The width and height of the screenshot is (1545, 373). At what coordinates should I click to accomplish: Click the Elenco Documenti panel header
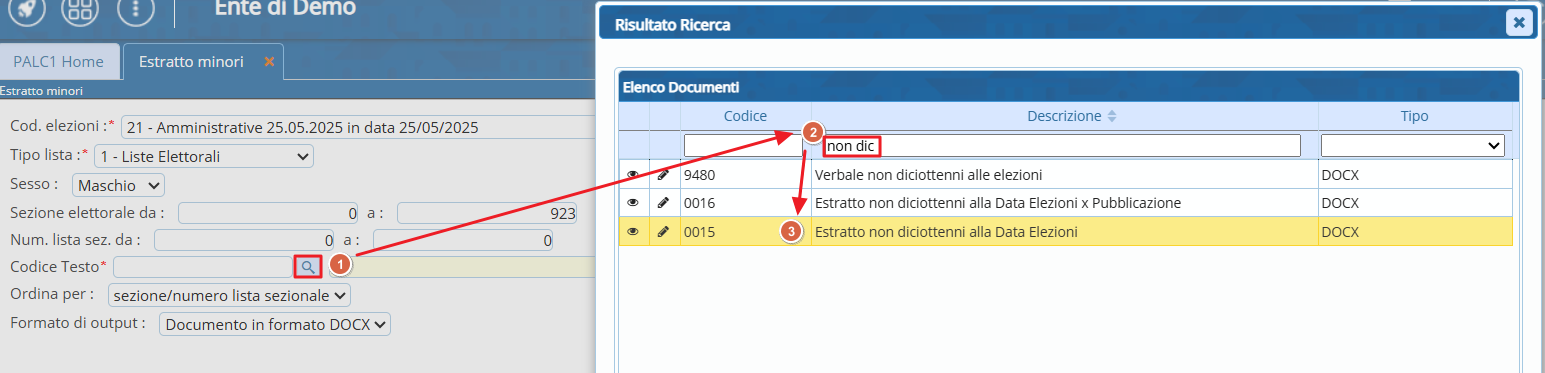[1069, 87]
